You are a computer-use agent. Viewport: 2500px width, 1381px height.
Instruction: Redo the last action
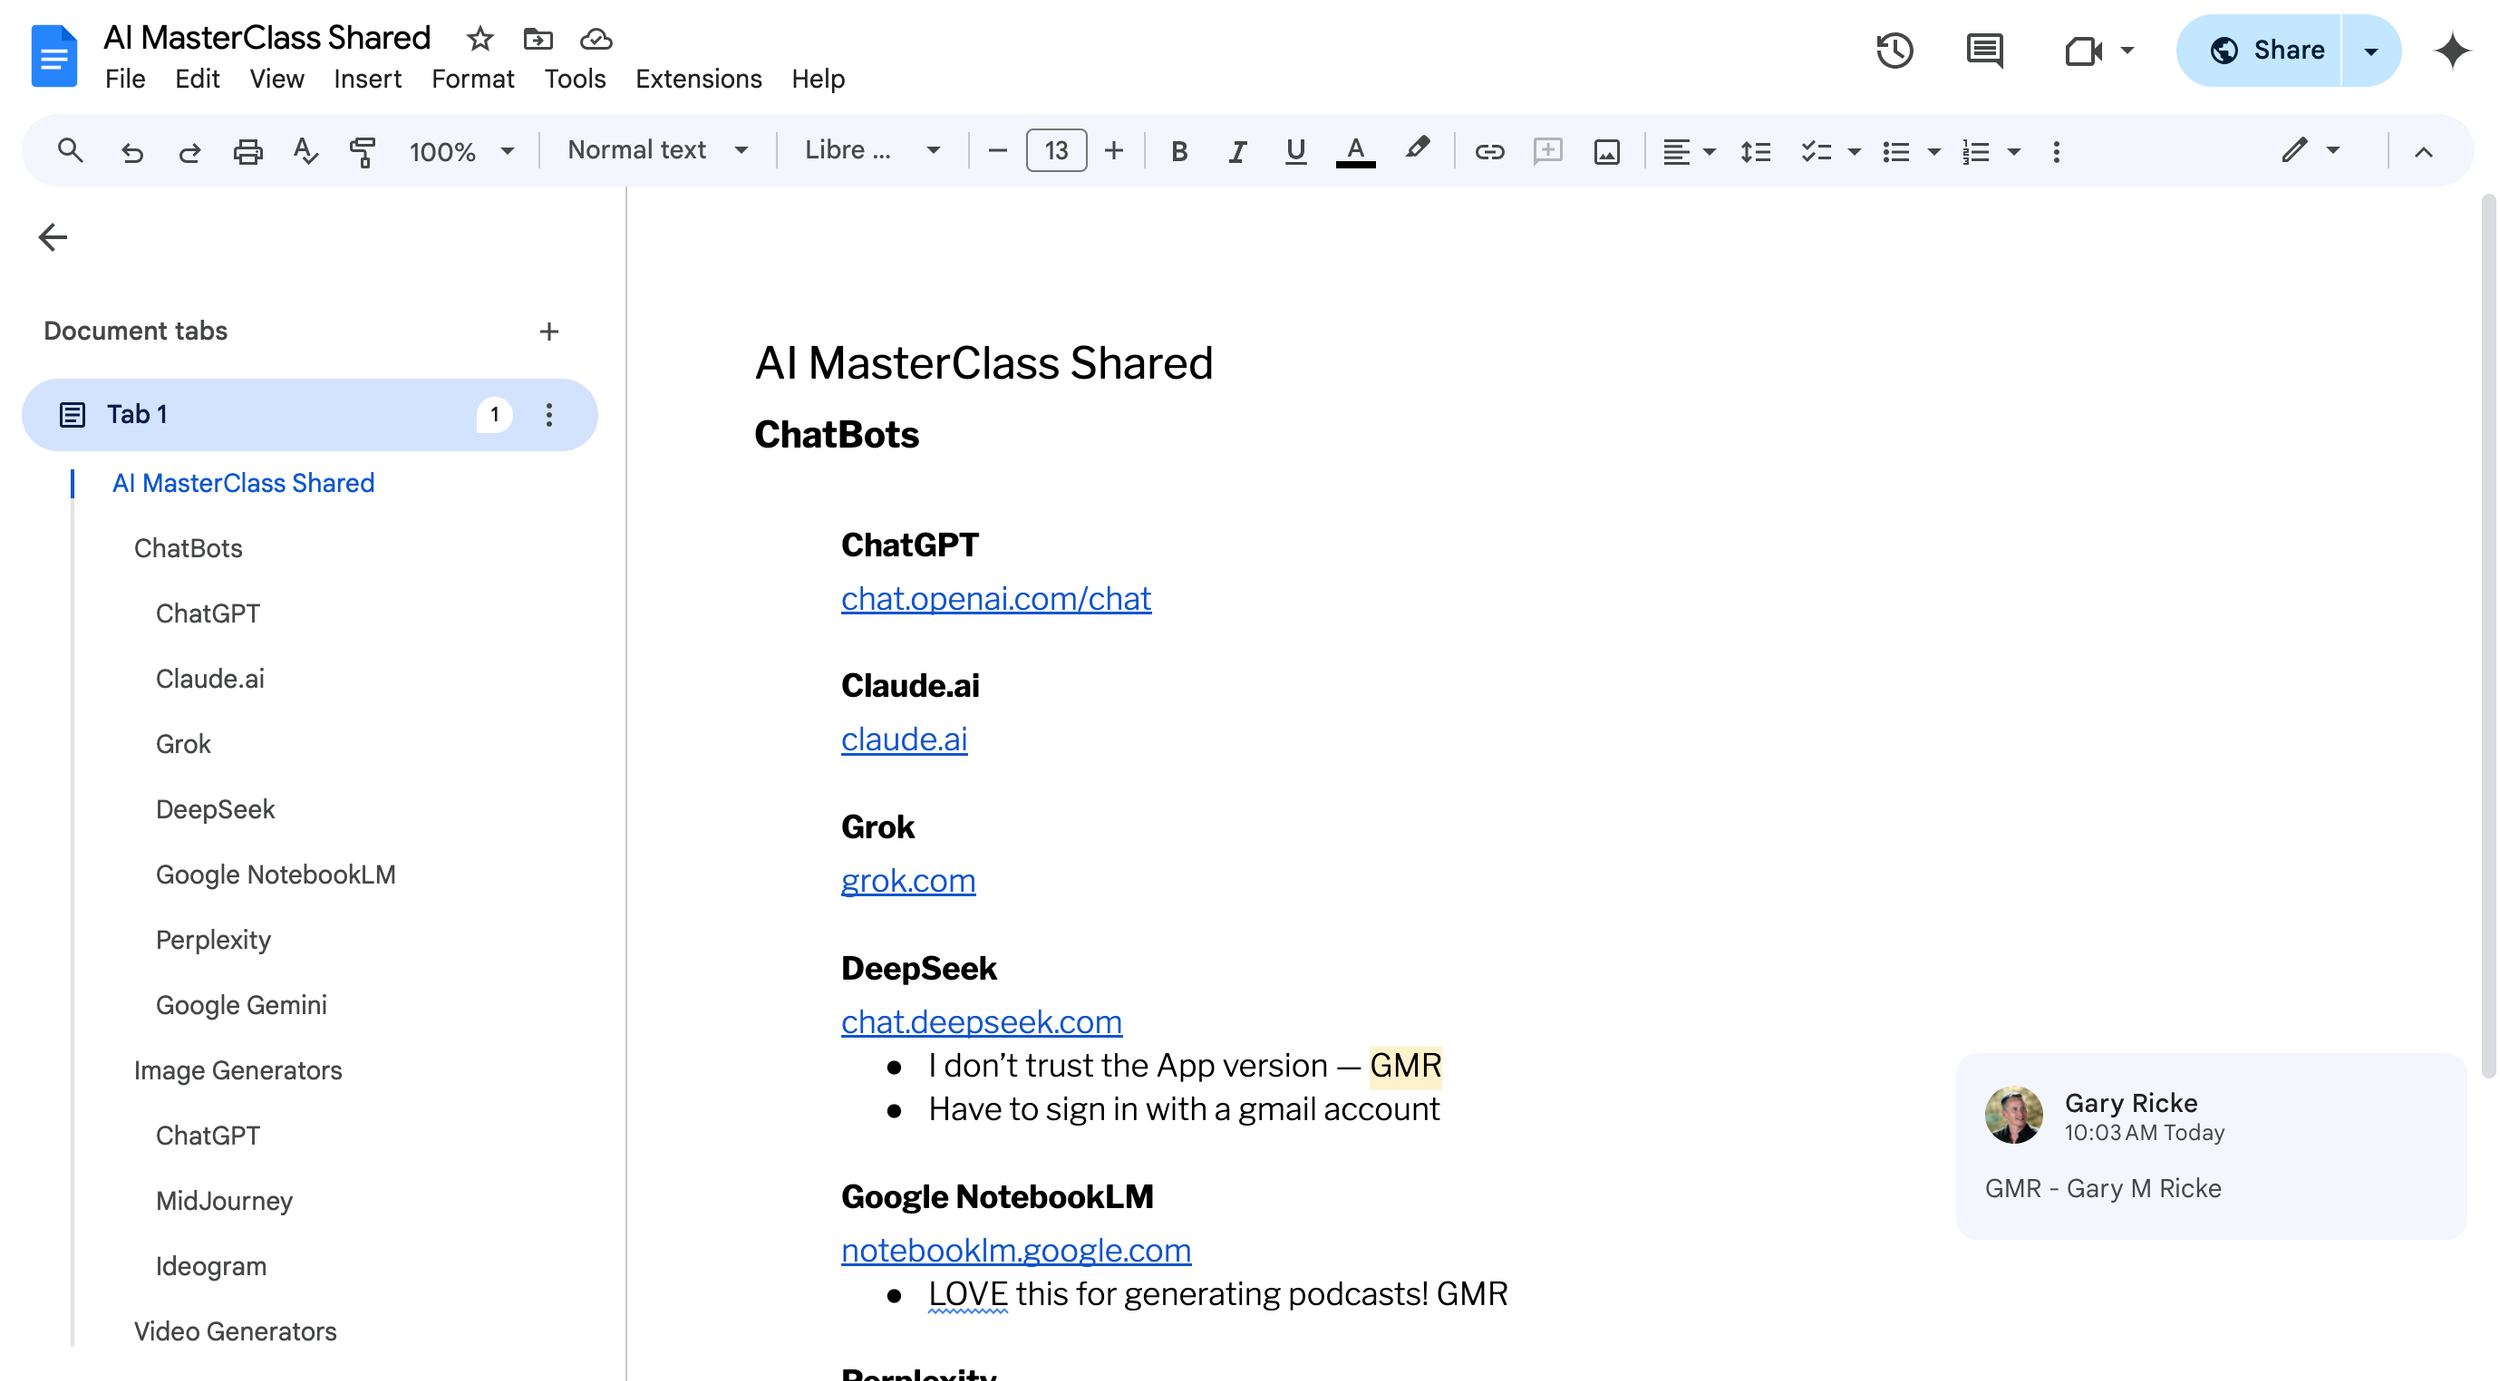(189, 151)
